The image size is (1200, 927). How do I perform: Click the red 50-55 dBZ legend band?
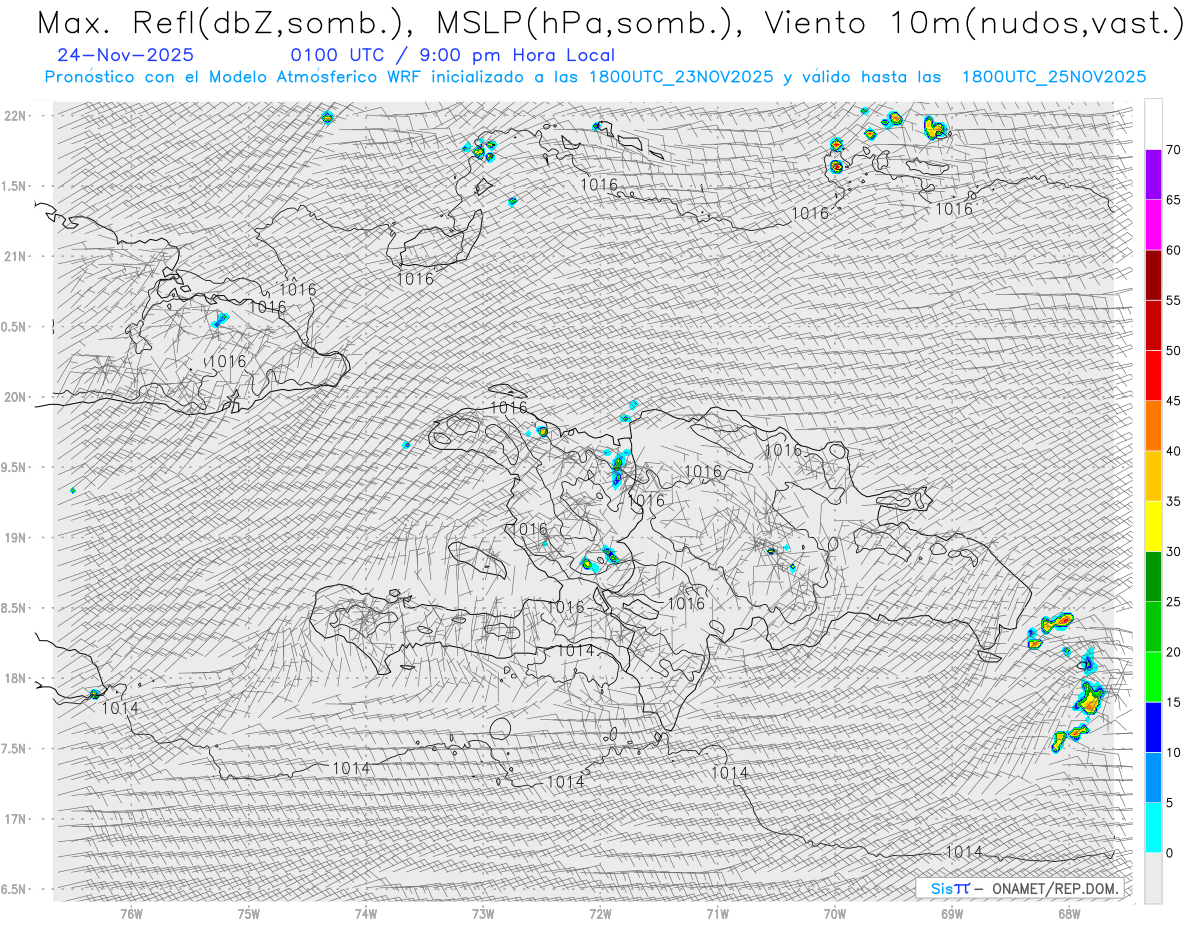pos(1153,325)
